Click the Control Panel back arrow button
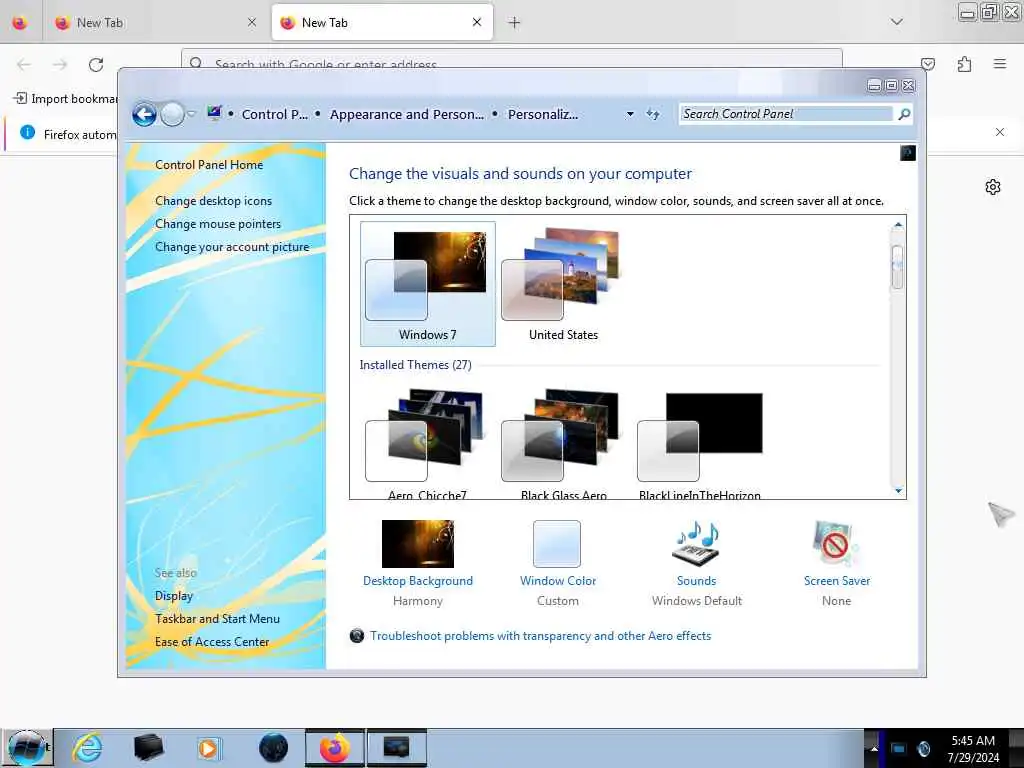 pyautogui.click(x=144, y=115)
